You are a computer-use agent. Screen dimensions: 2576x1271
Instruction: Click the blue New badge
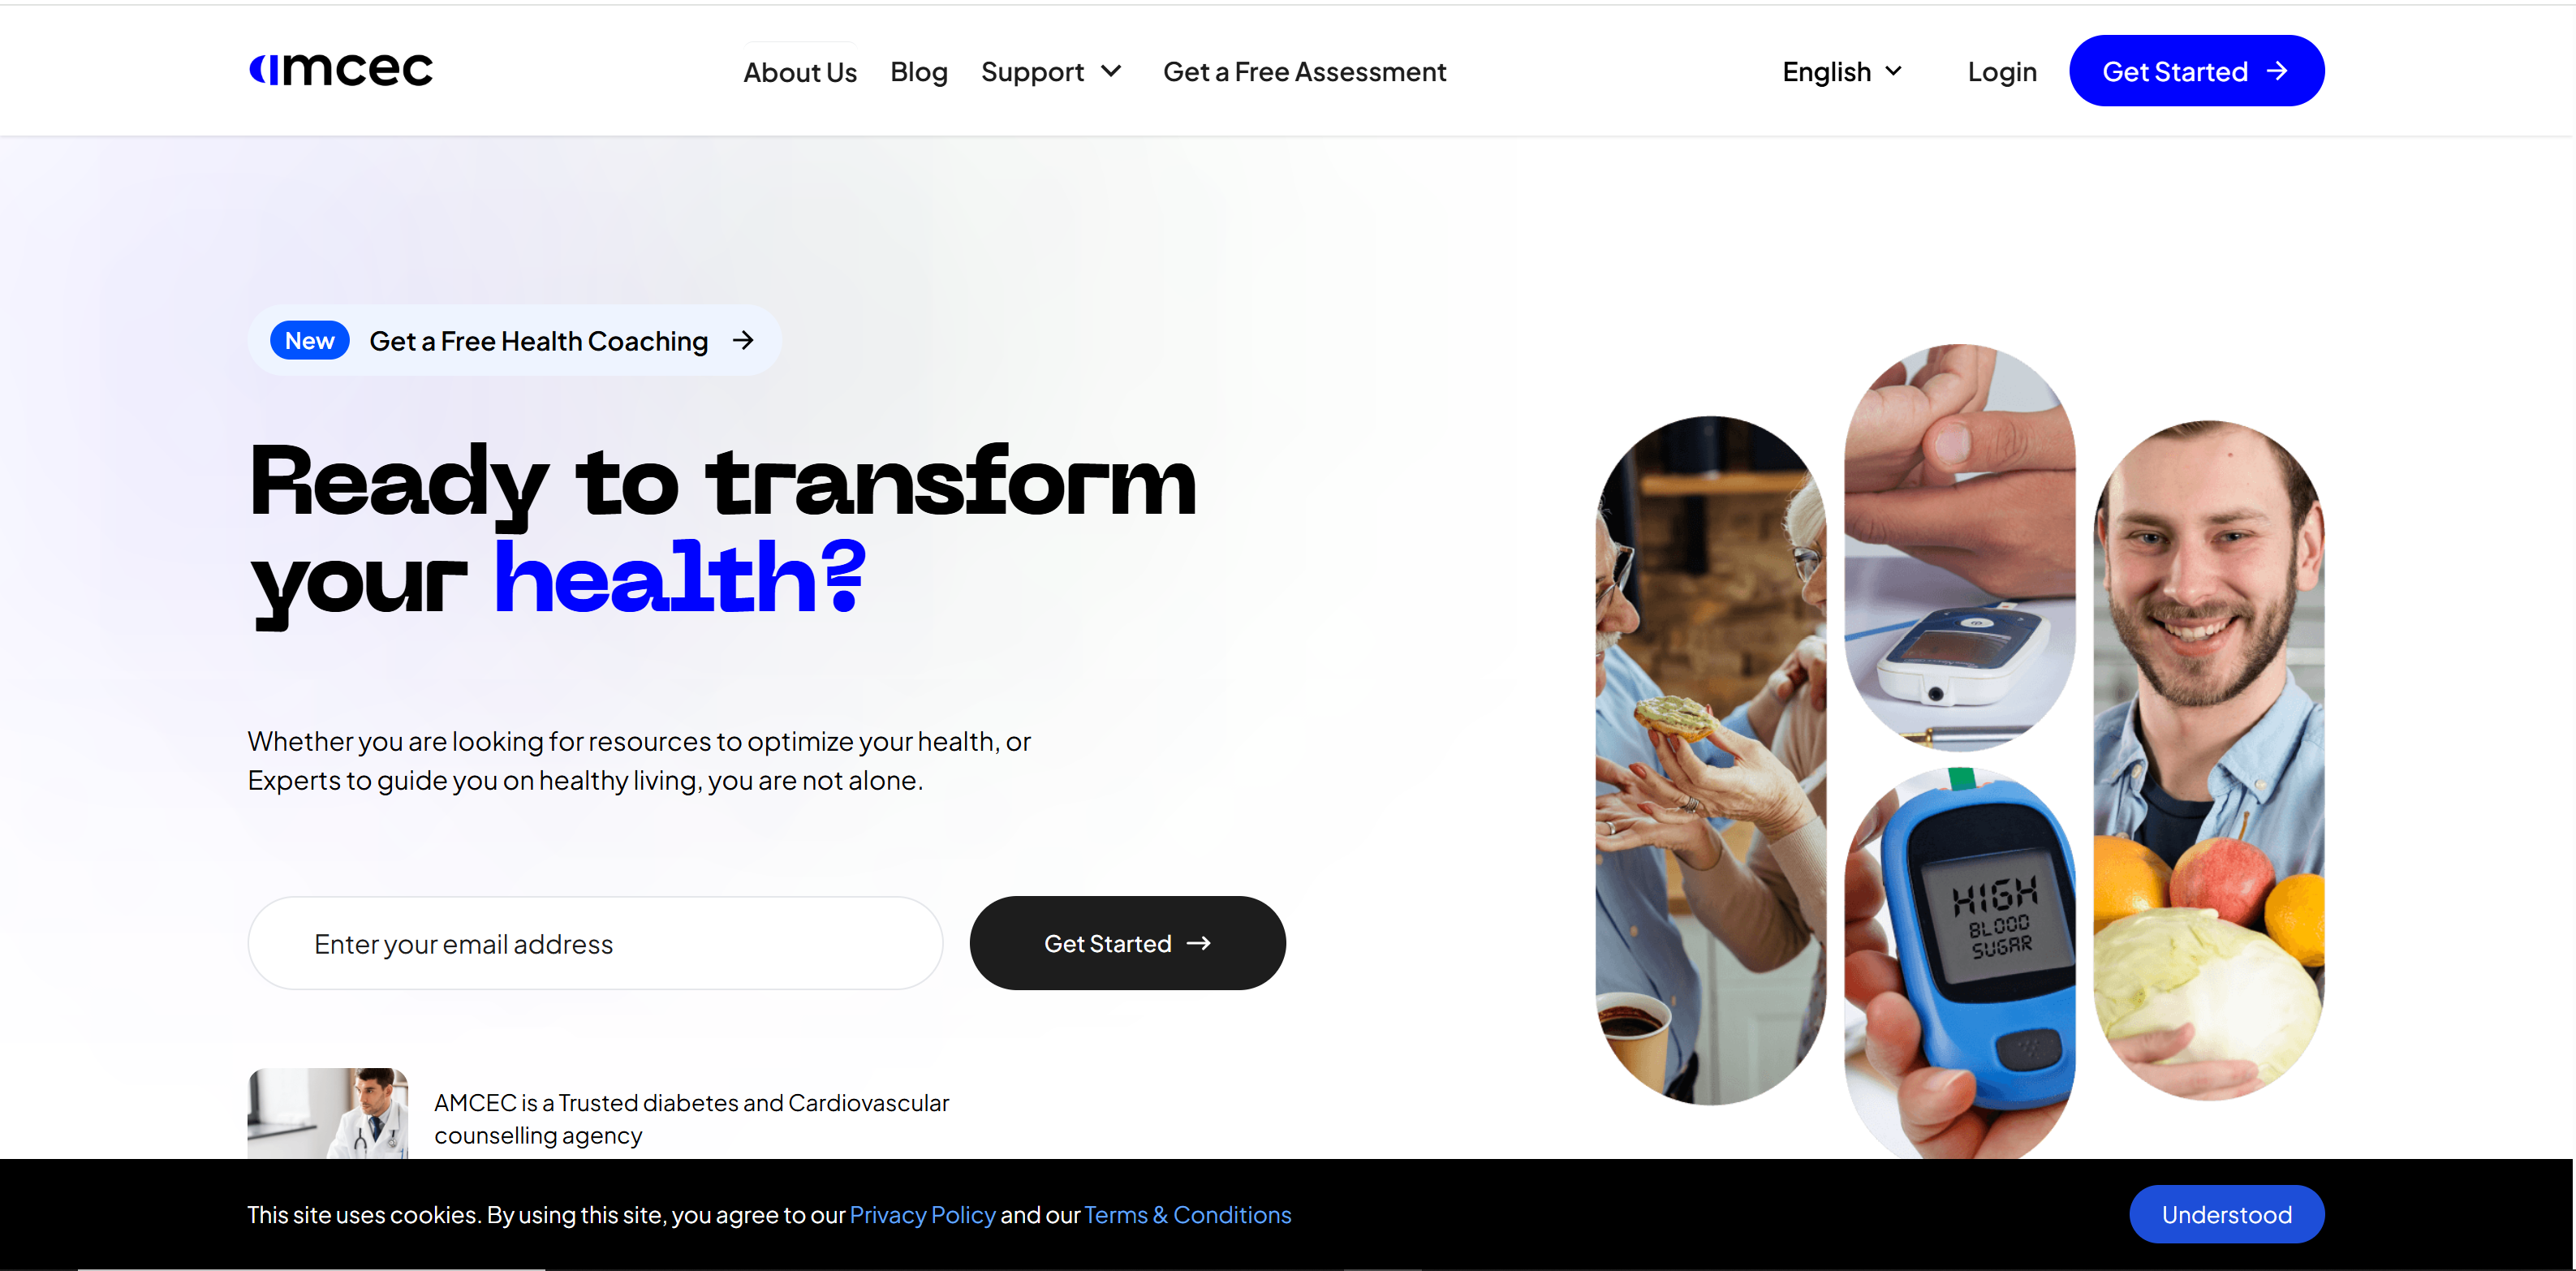310,341
